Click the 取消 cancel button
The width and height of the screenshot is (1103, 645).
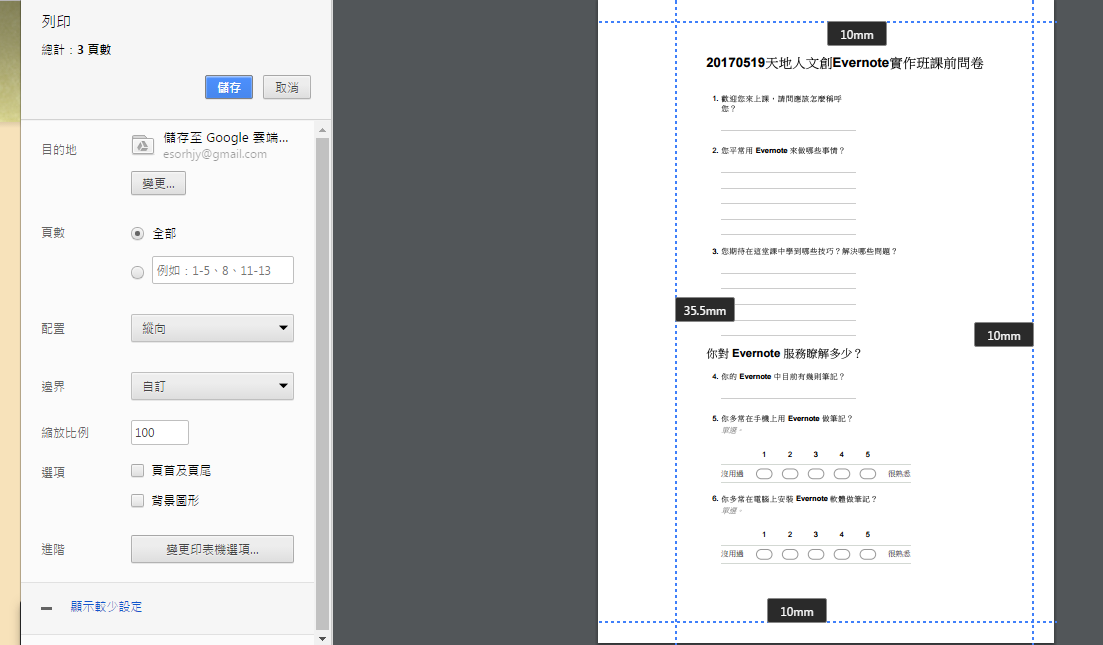tap(286, 87)
